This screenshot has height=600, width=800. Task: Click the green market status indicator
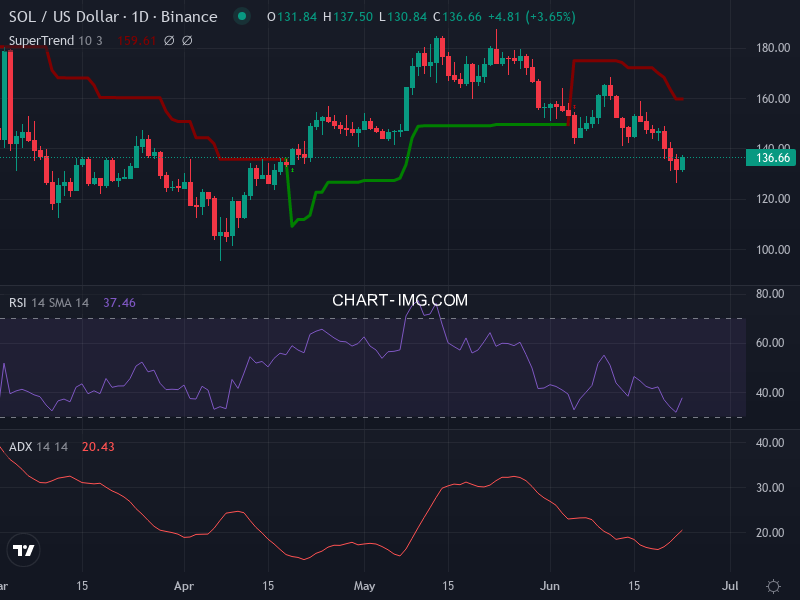(x=242, y=17)
